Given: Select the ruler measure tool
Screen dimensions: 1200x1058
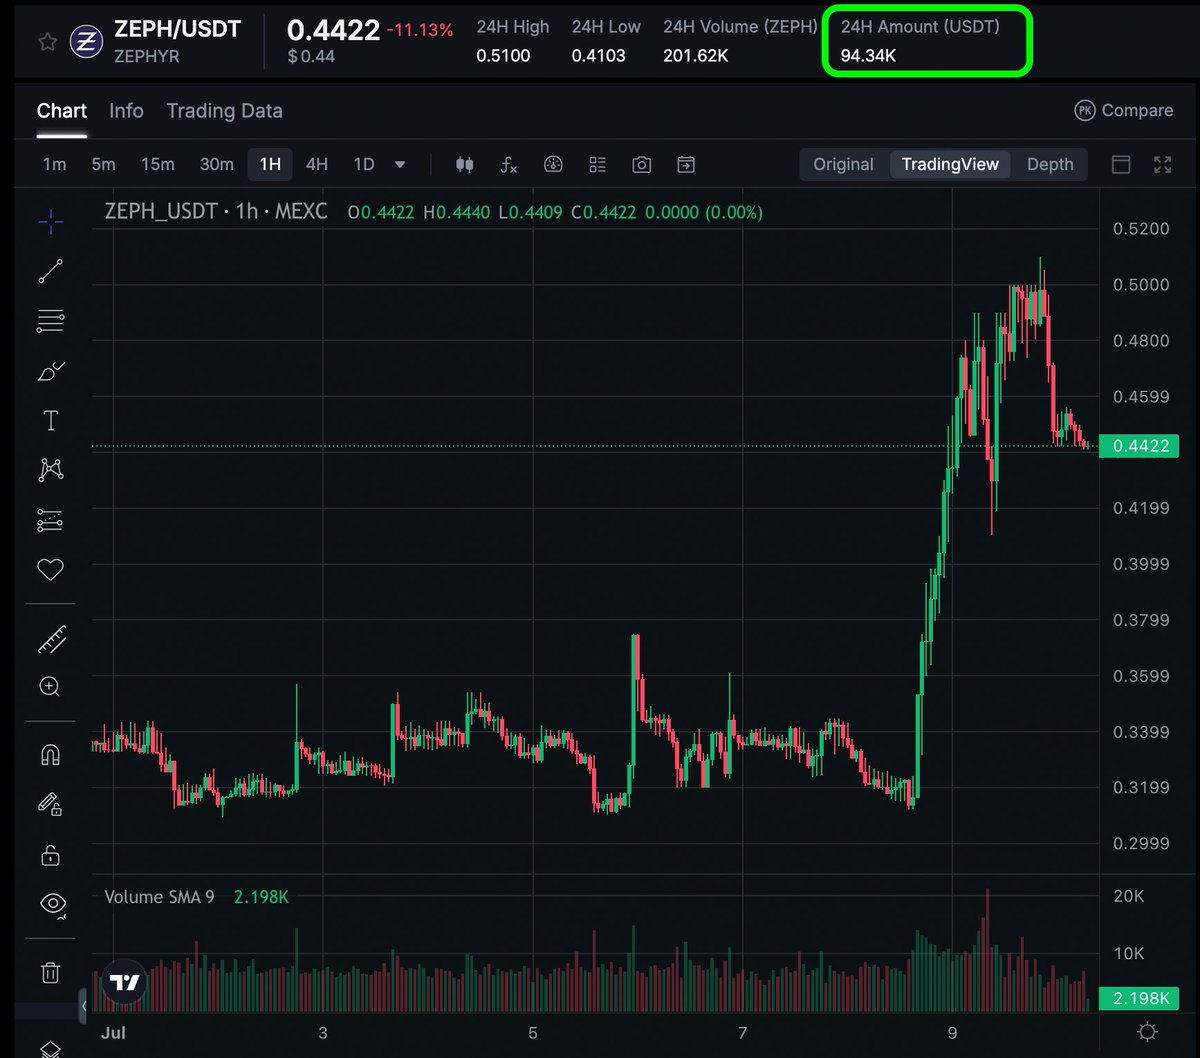Looking at the screenshot, I should click(51, 639).
